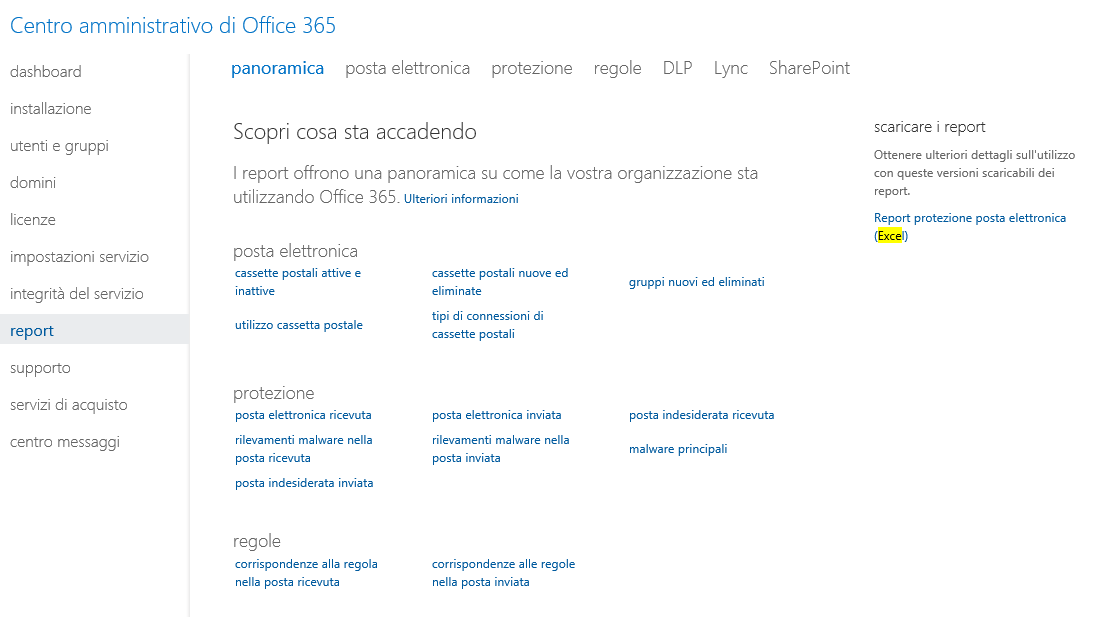Select the report sidebar item

tap(94, 331)
